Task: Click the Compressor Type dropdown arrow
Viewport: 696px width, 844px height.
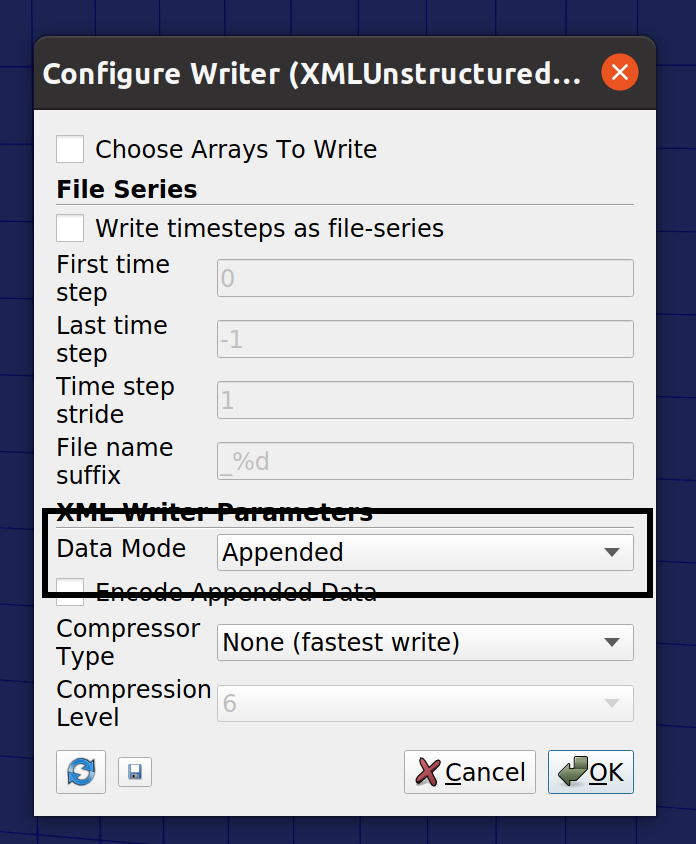Action: (611, 642)
